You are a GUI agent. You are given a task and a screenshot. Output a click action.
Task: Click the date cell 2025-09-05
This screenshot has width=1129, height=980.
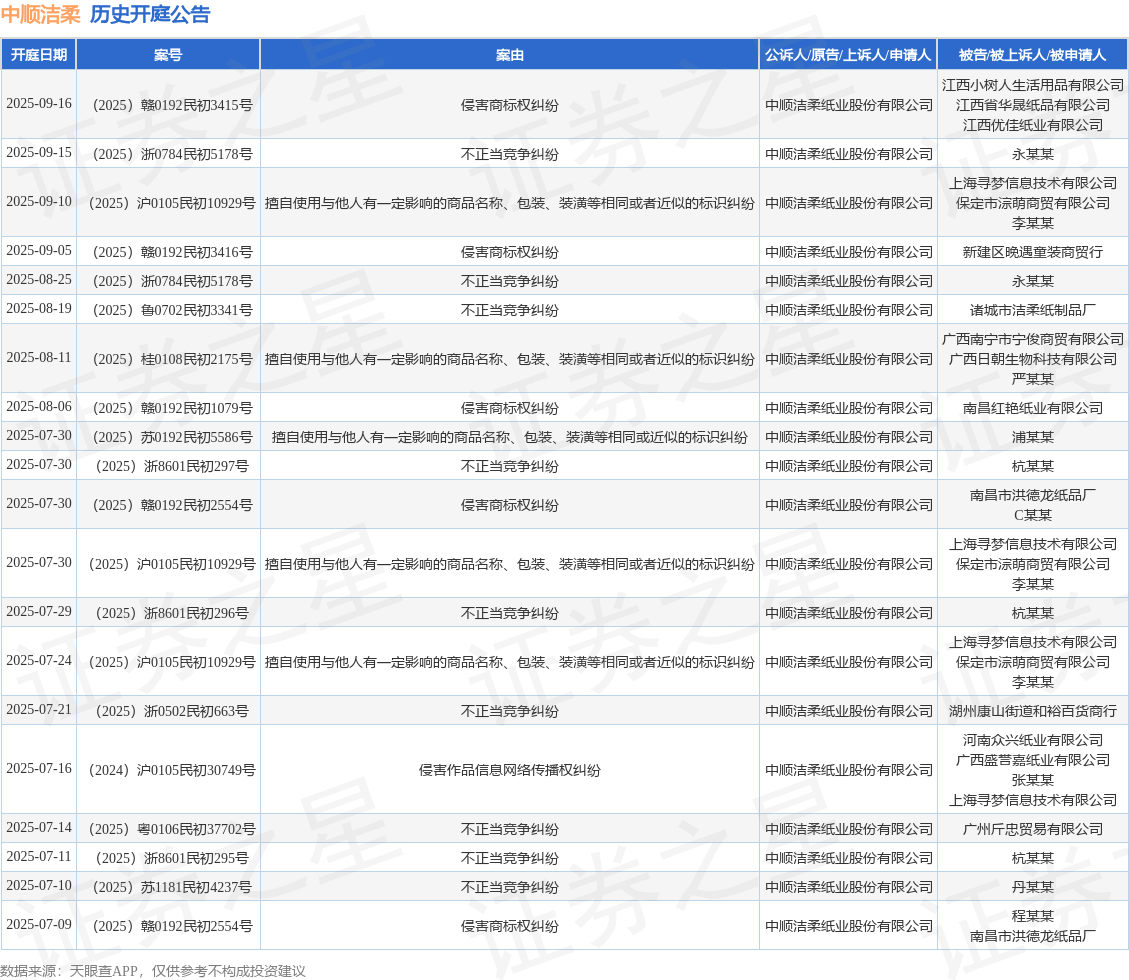39,251
